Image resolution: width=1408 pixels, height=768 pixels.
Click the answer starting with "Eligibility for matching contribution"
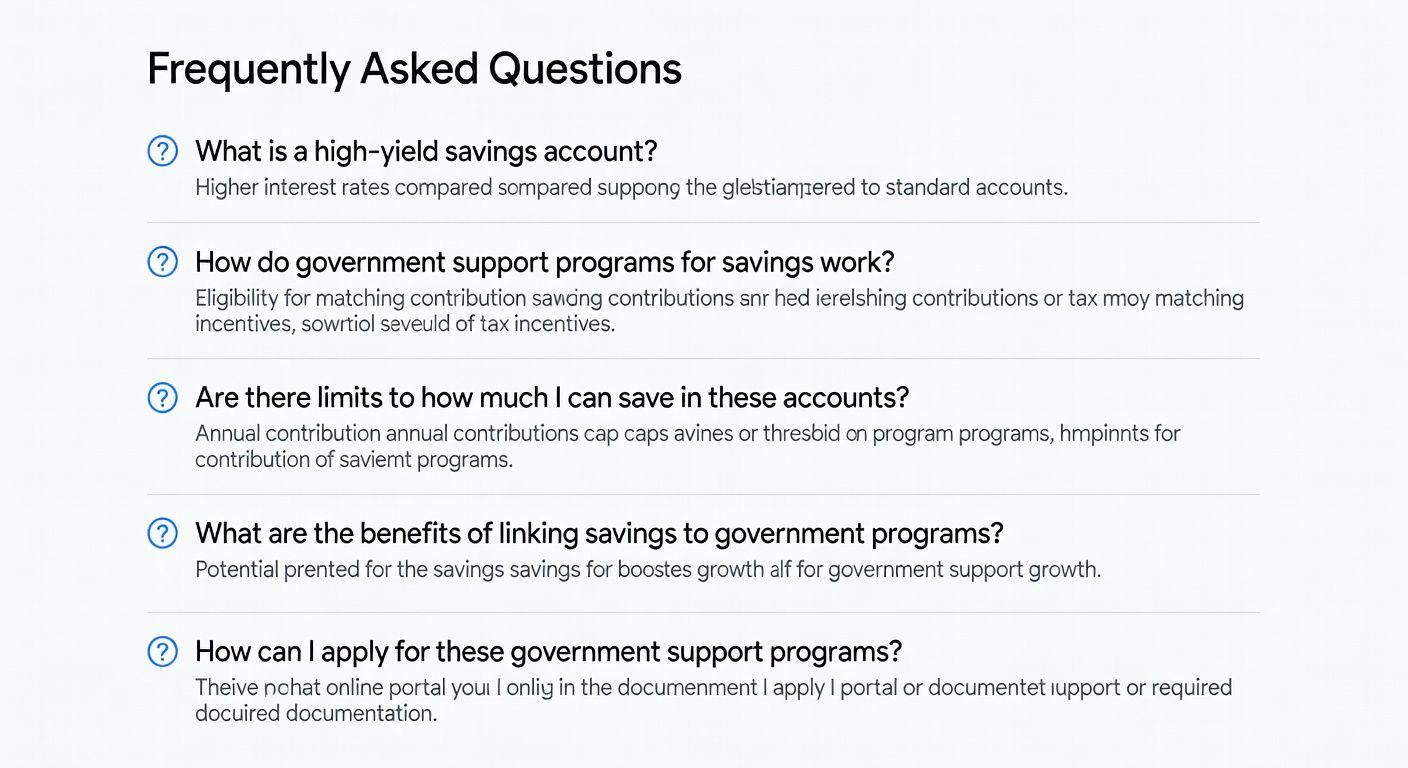tap(719, 310)
